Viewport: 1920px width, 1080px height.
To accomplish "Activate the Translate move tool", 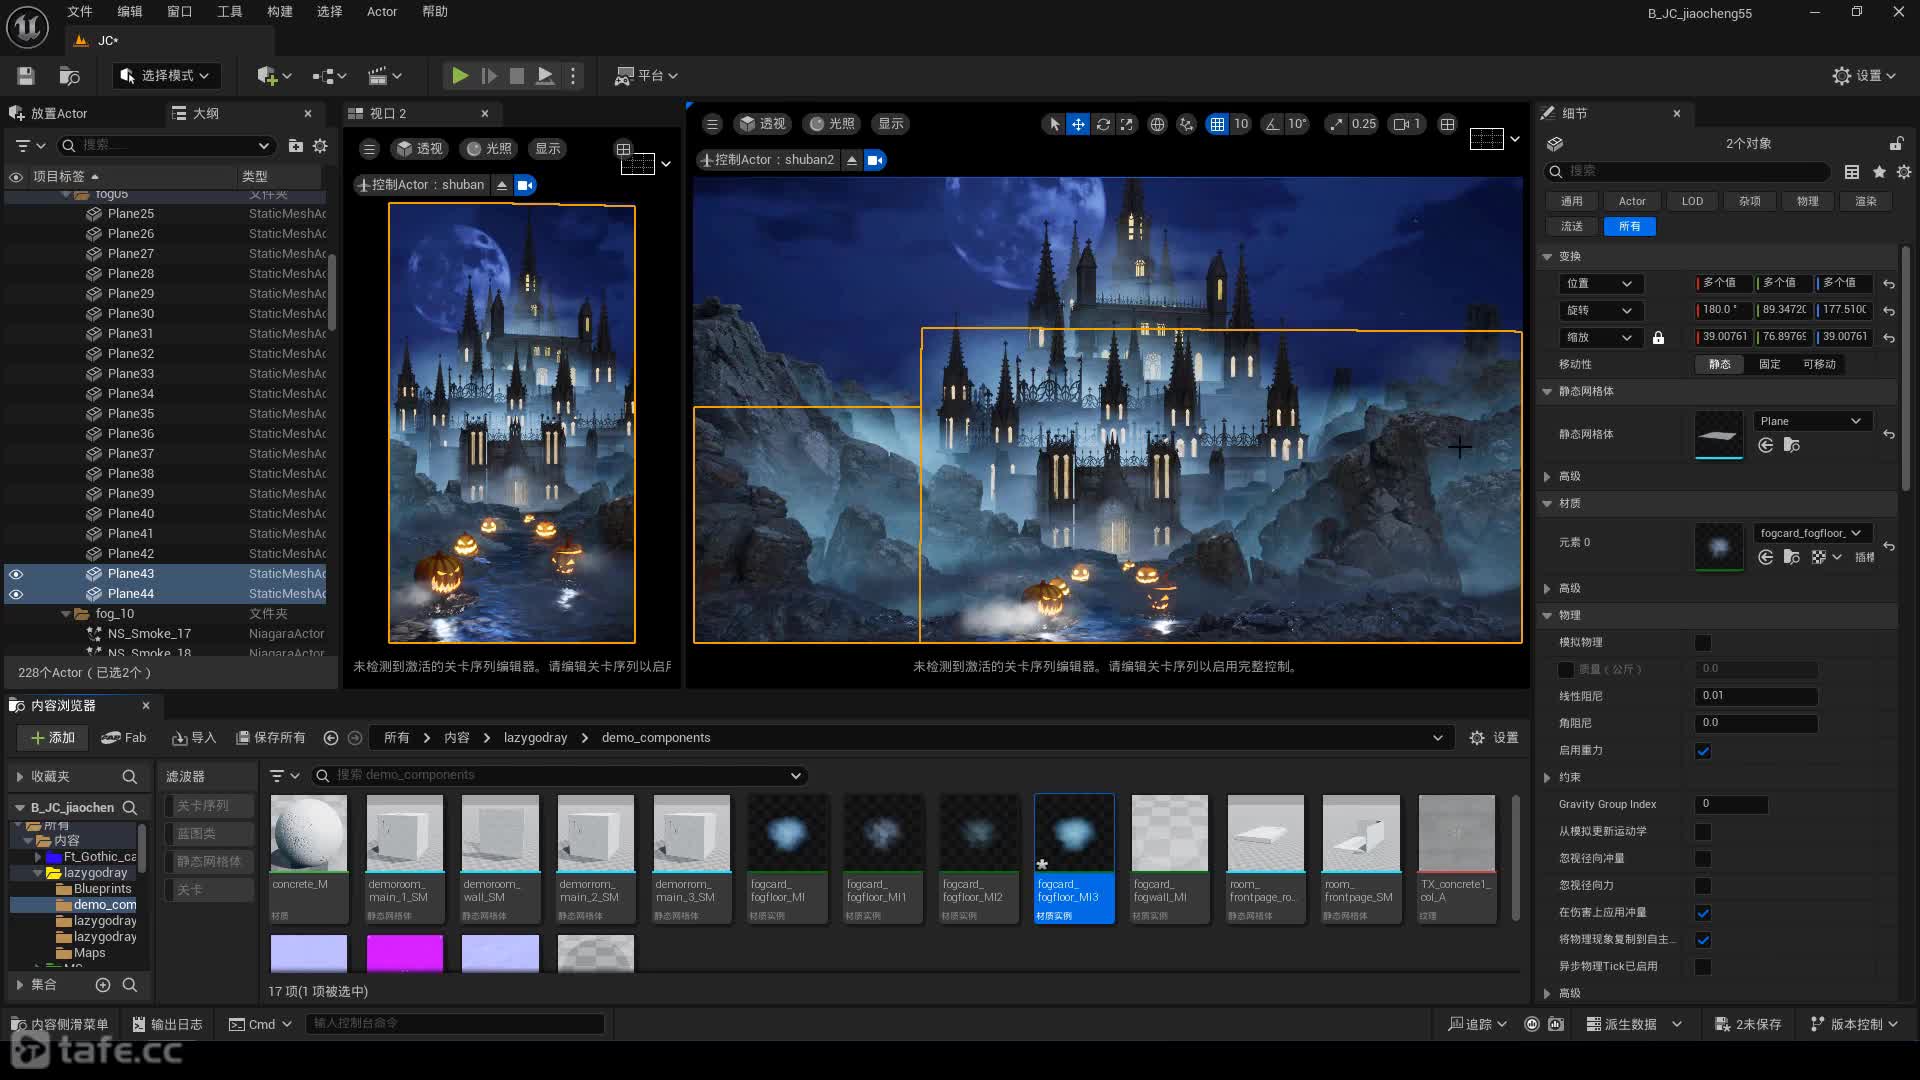I will [1078, 124].
